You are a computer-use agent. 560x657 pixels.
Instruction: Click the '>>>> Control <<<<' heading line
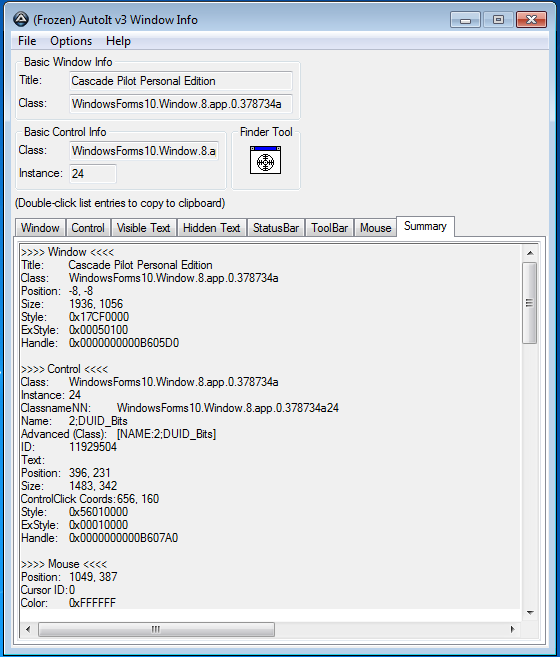(x=65, y=369)
